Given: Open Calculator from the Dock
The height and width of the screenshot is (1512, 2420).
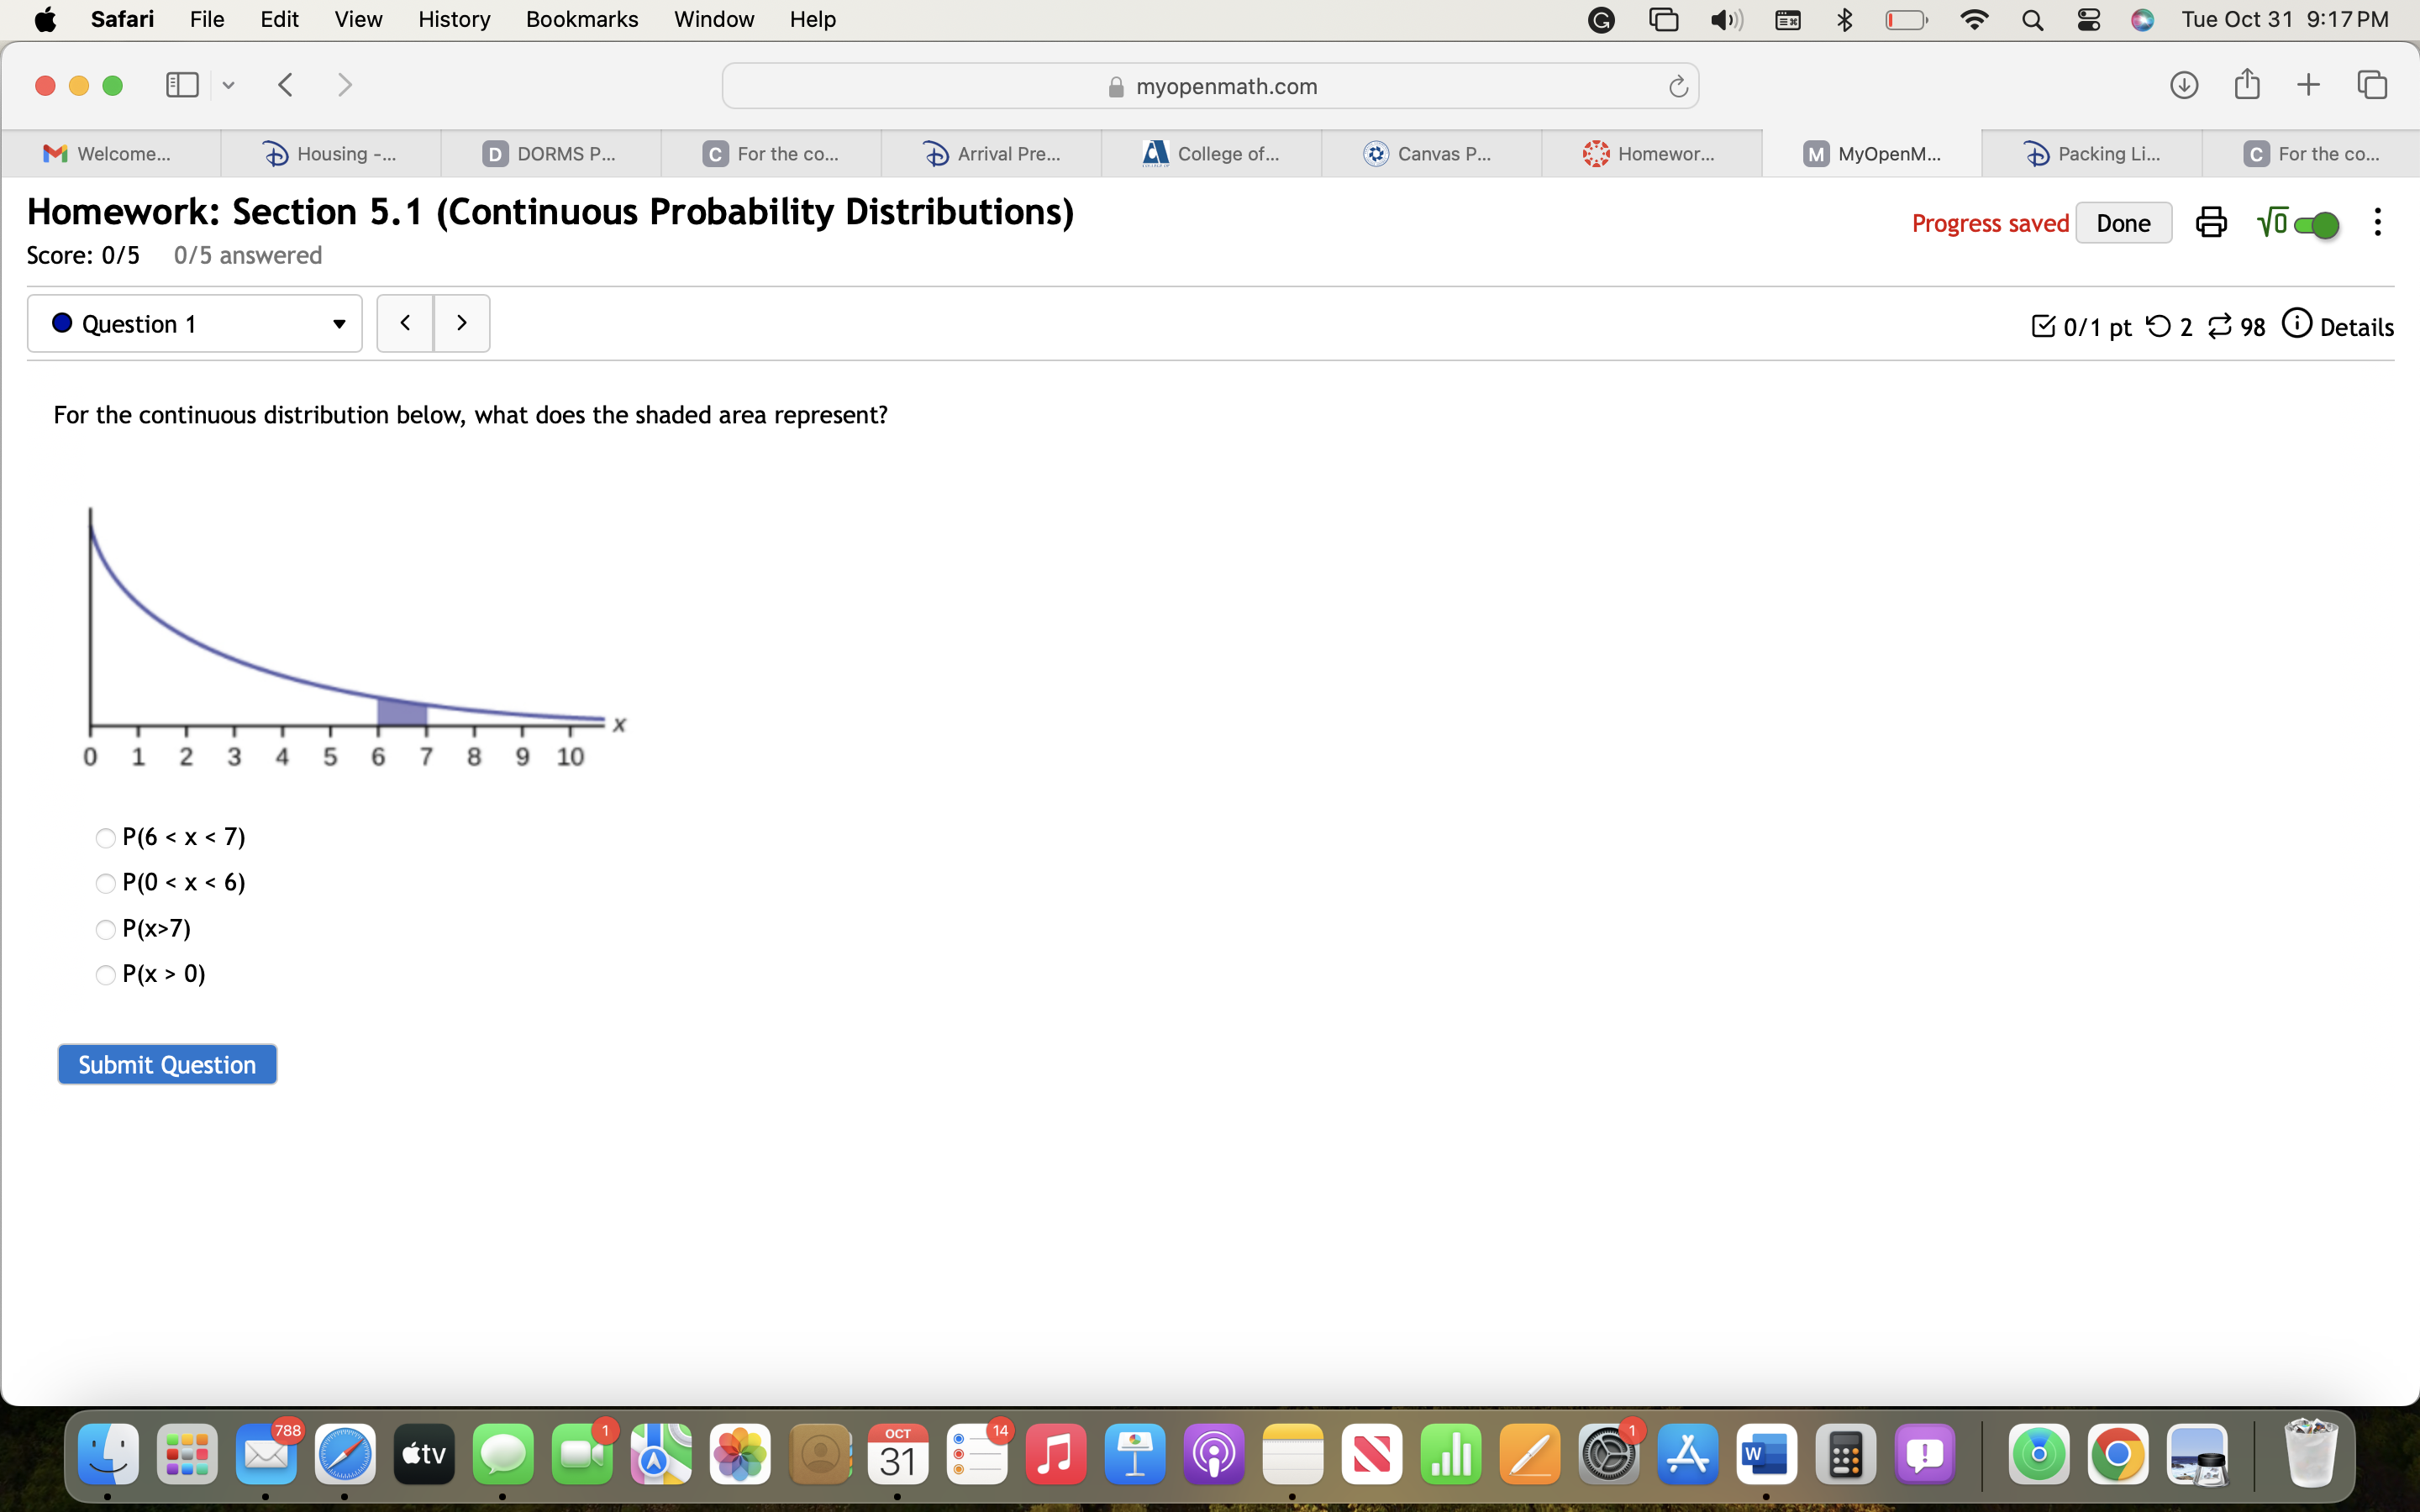Looking at the screenshot, I should pos(1846,1455).
